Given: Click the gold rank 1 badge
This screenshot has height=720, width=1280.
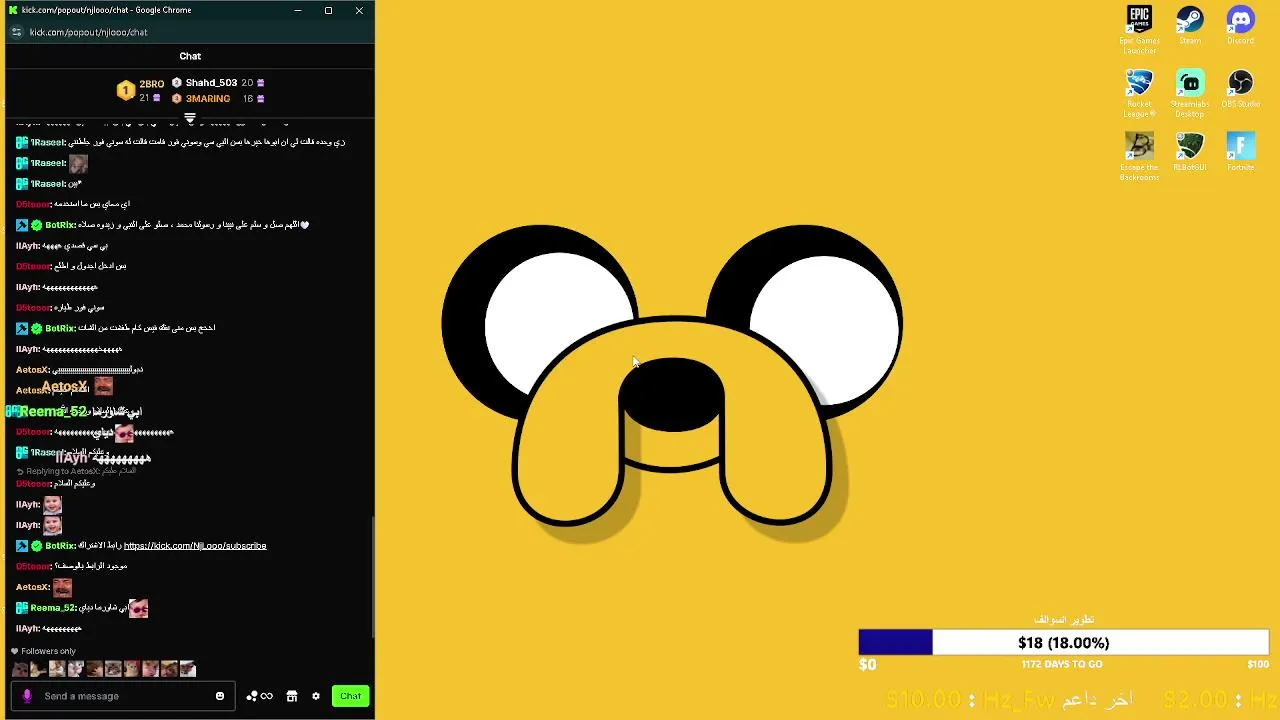Looking at the screenshot, I should [x=125, y=91].
